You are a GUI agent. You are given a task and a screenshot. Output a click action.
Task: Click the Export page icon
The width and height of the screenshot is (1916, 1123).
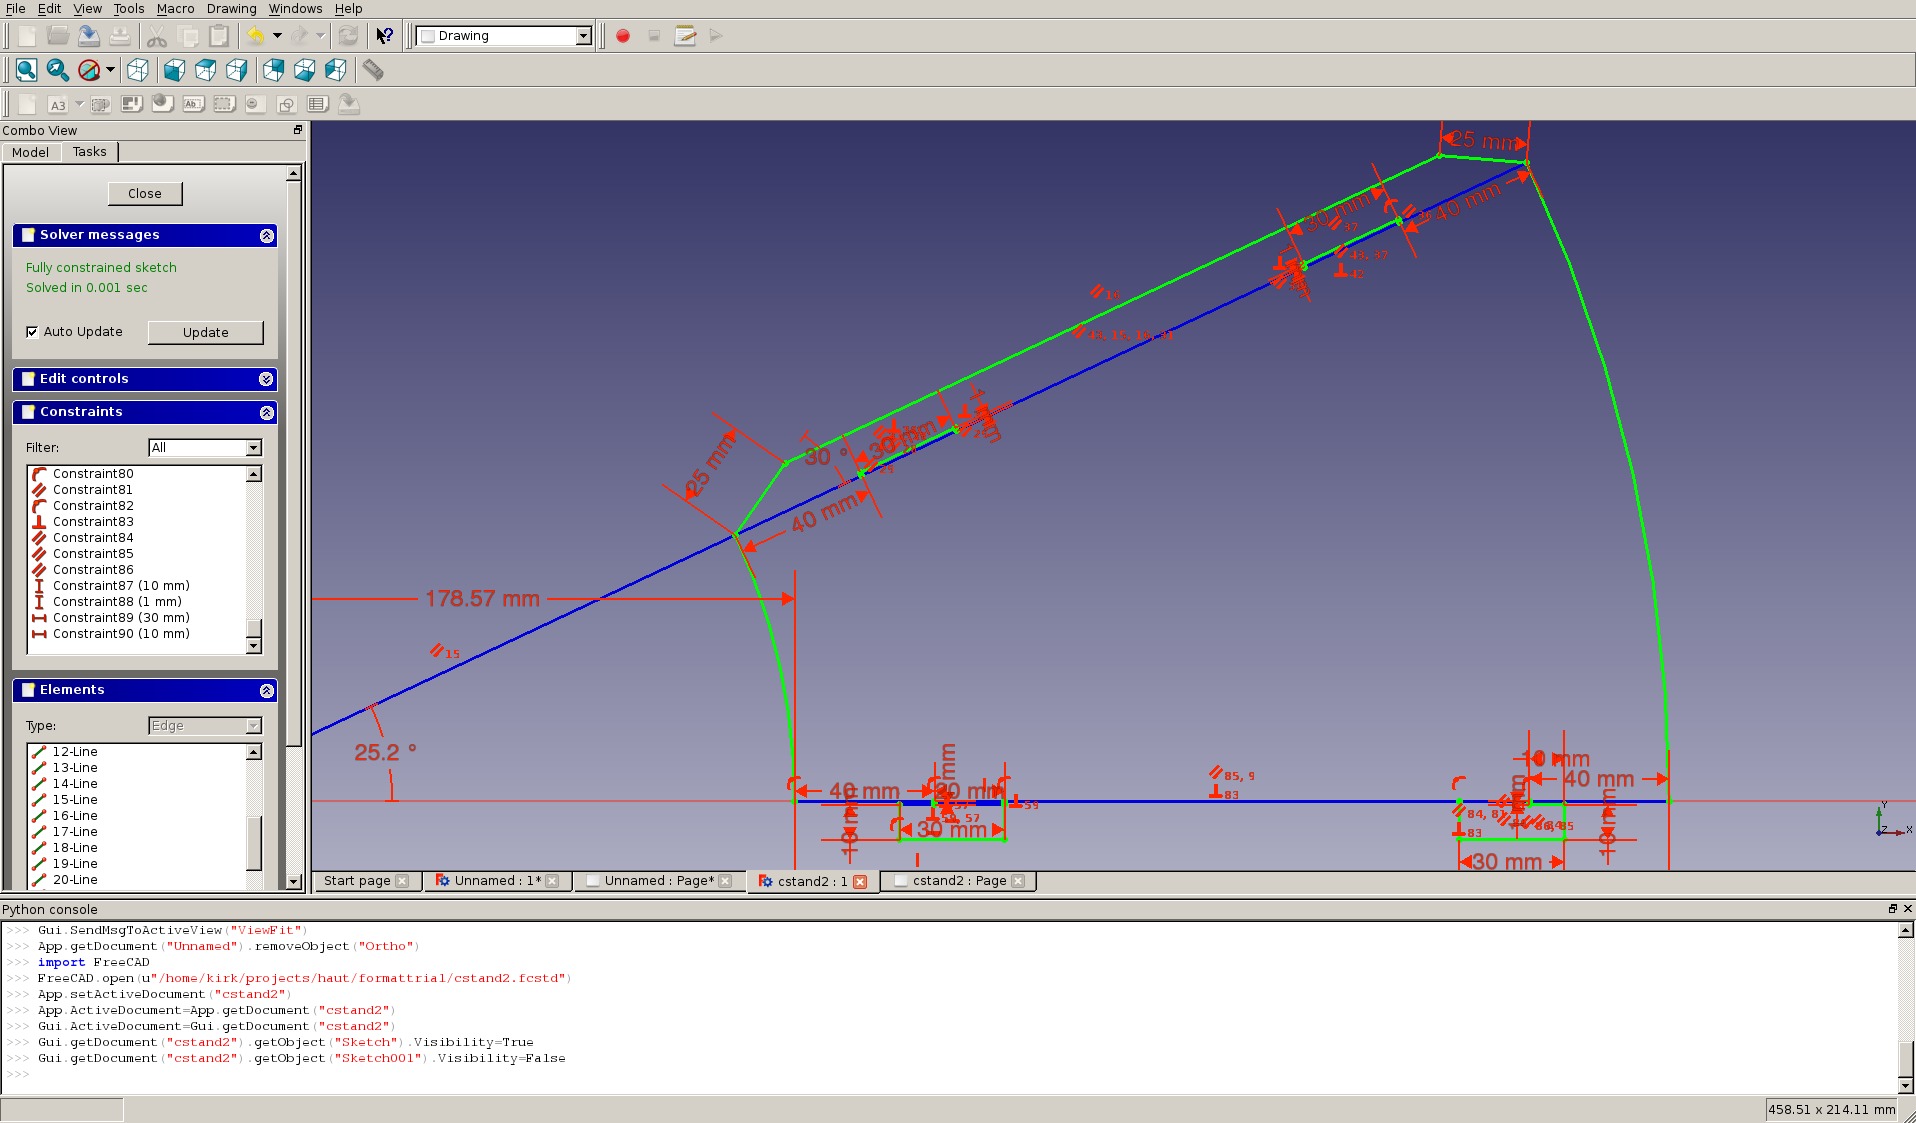point(348,104)
